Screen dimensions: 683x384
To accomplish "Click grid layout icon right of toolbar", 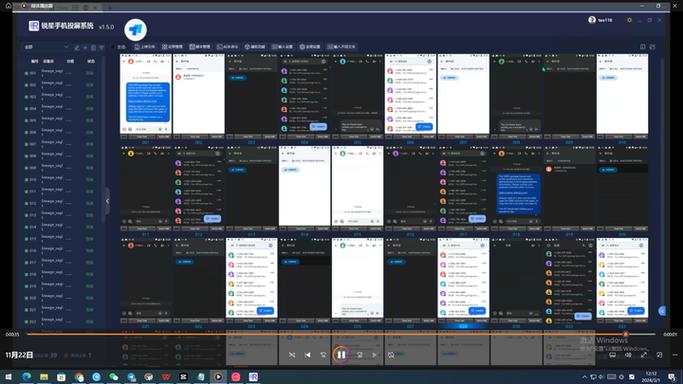I will (642, 47).
